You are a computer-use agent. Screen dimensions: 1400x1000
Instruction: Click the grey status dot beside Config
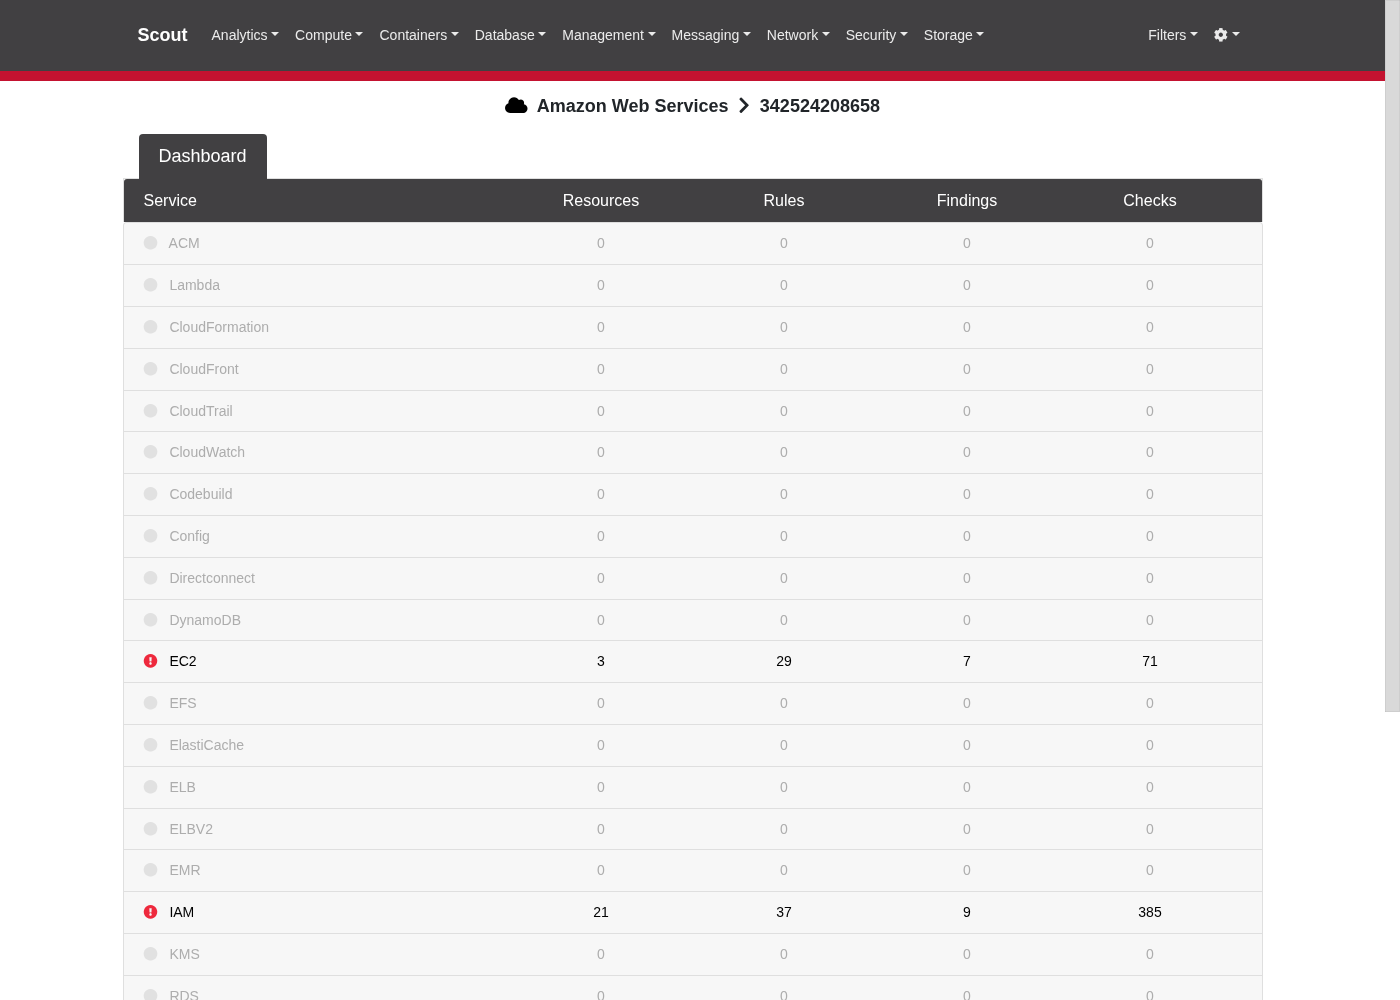[150, 536]
